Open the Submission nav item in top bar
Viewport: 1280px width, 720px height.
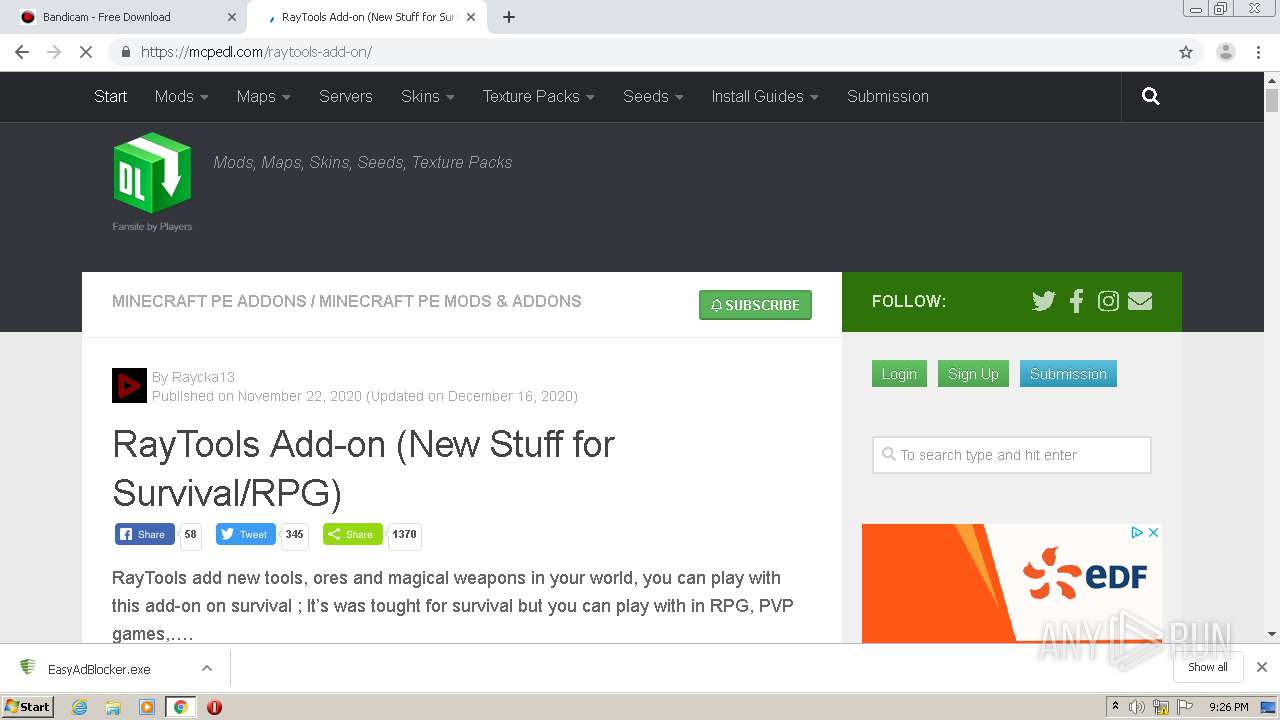[888, 96]
